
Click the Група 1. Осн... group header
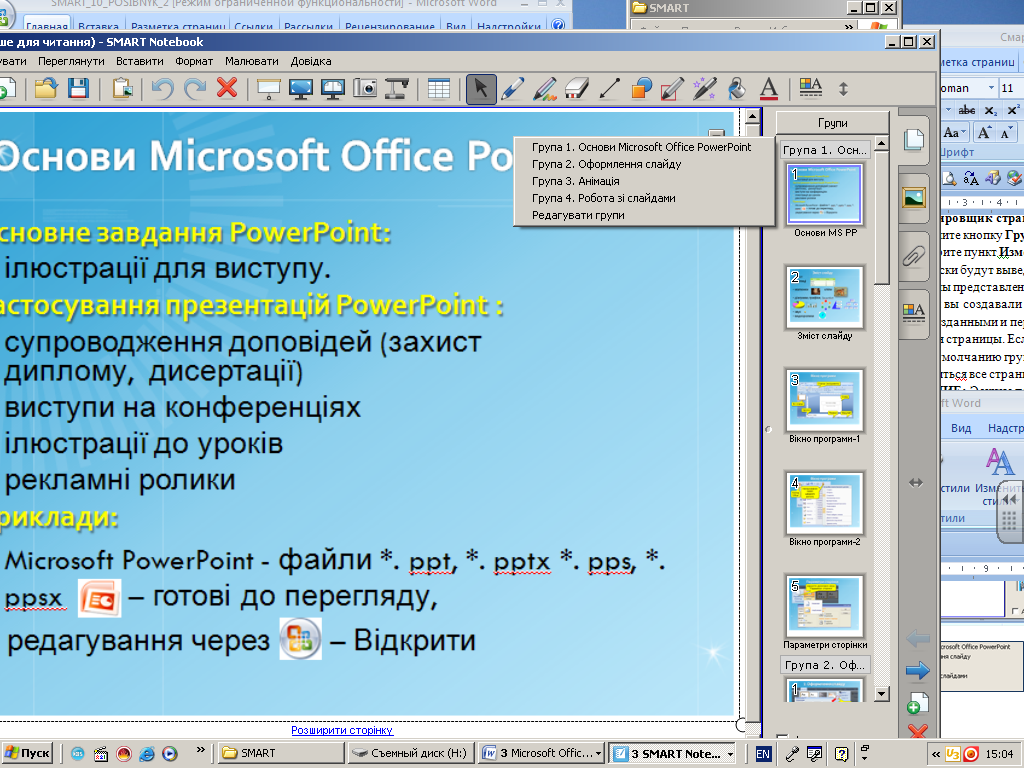point(825,150)
